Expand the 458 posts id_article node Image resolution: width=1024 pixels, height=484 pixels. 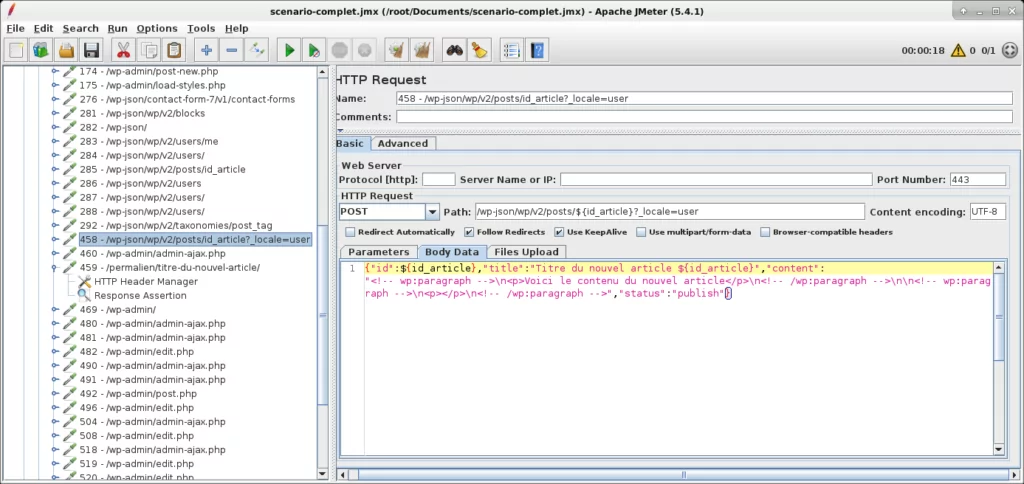point(56,239)
